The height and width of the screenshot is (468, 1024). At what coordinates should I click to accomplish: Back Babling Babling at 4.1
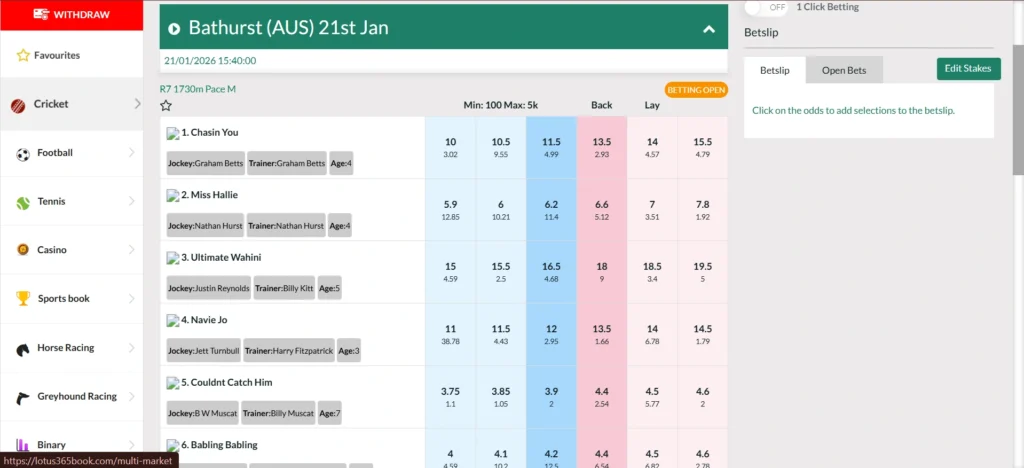501,448
